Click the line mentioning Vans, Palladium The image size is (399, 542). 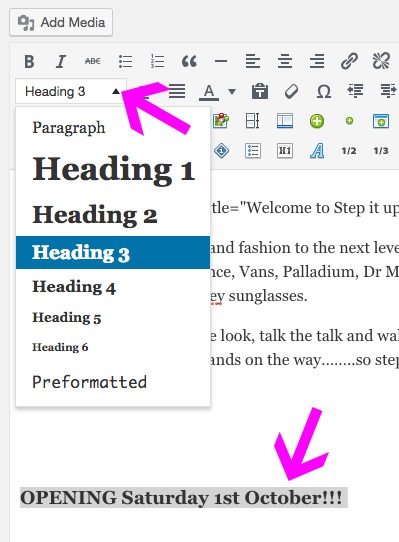(304, 272)
